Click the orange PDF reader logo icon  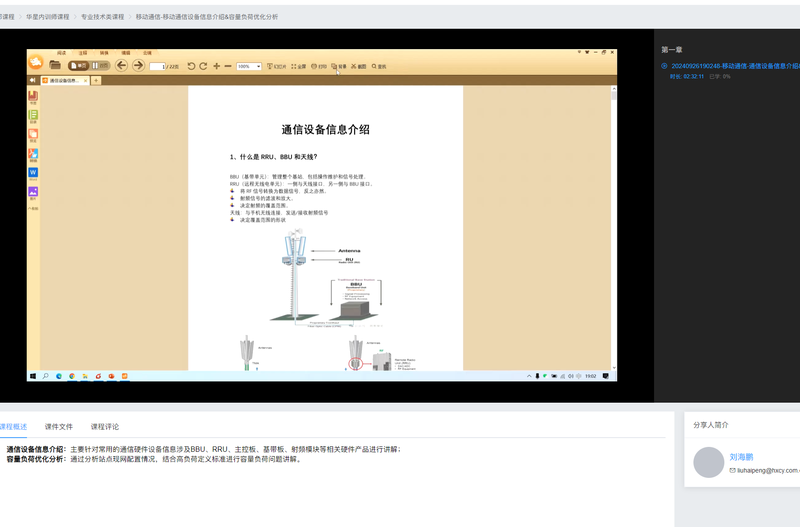pyautogui.click(x=36, y=62)
